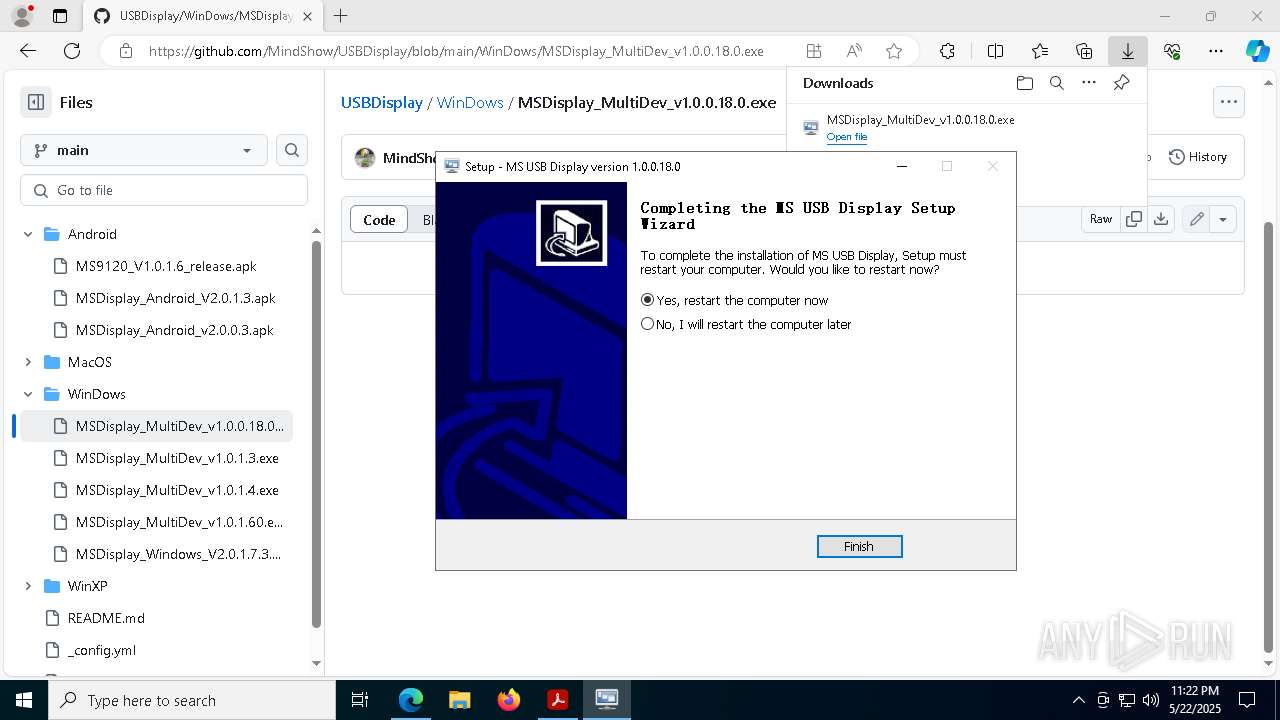
Task: Open Edge profile avatar icon
Action: [22, 16]
